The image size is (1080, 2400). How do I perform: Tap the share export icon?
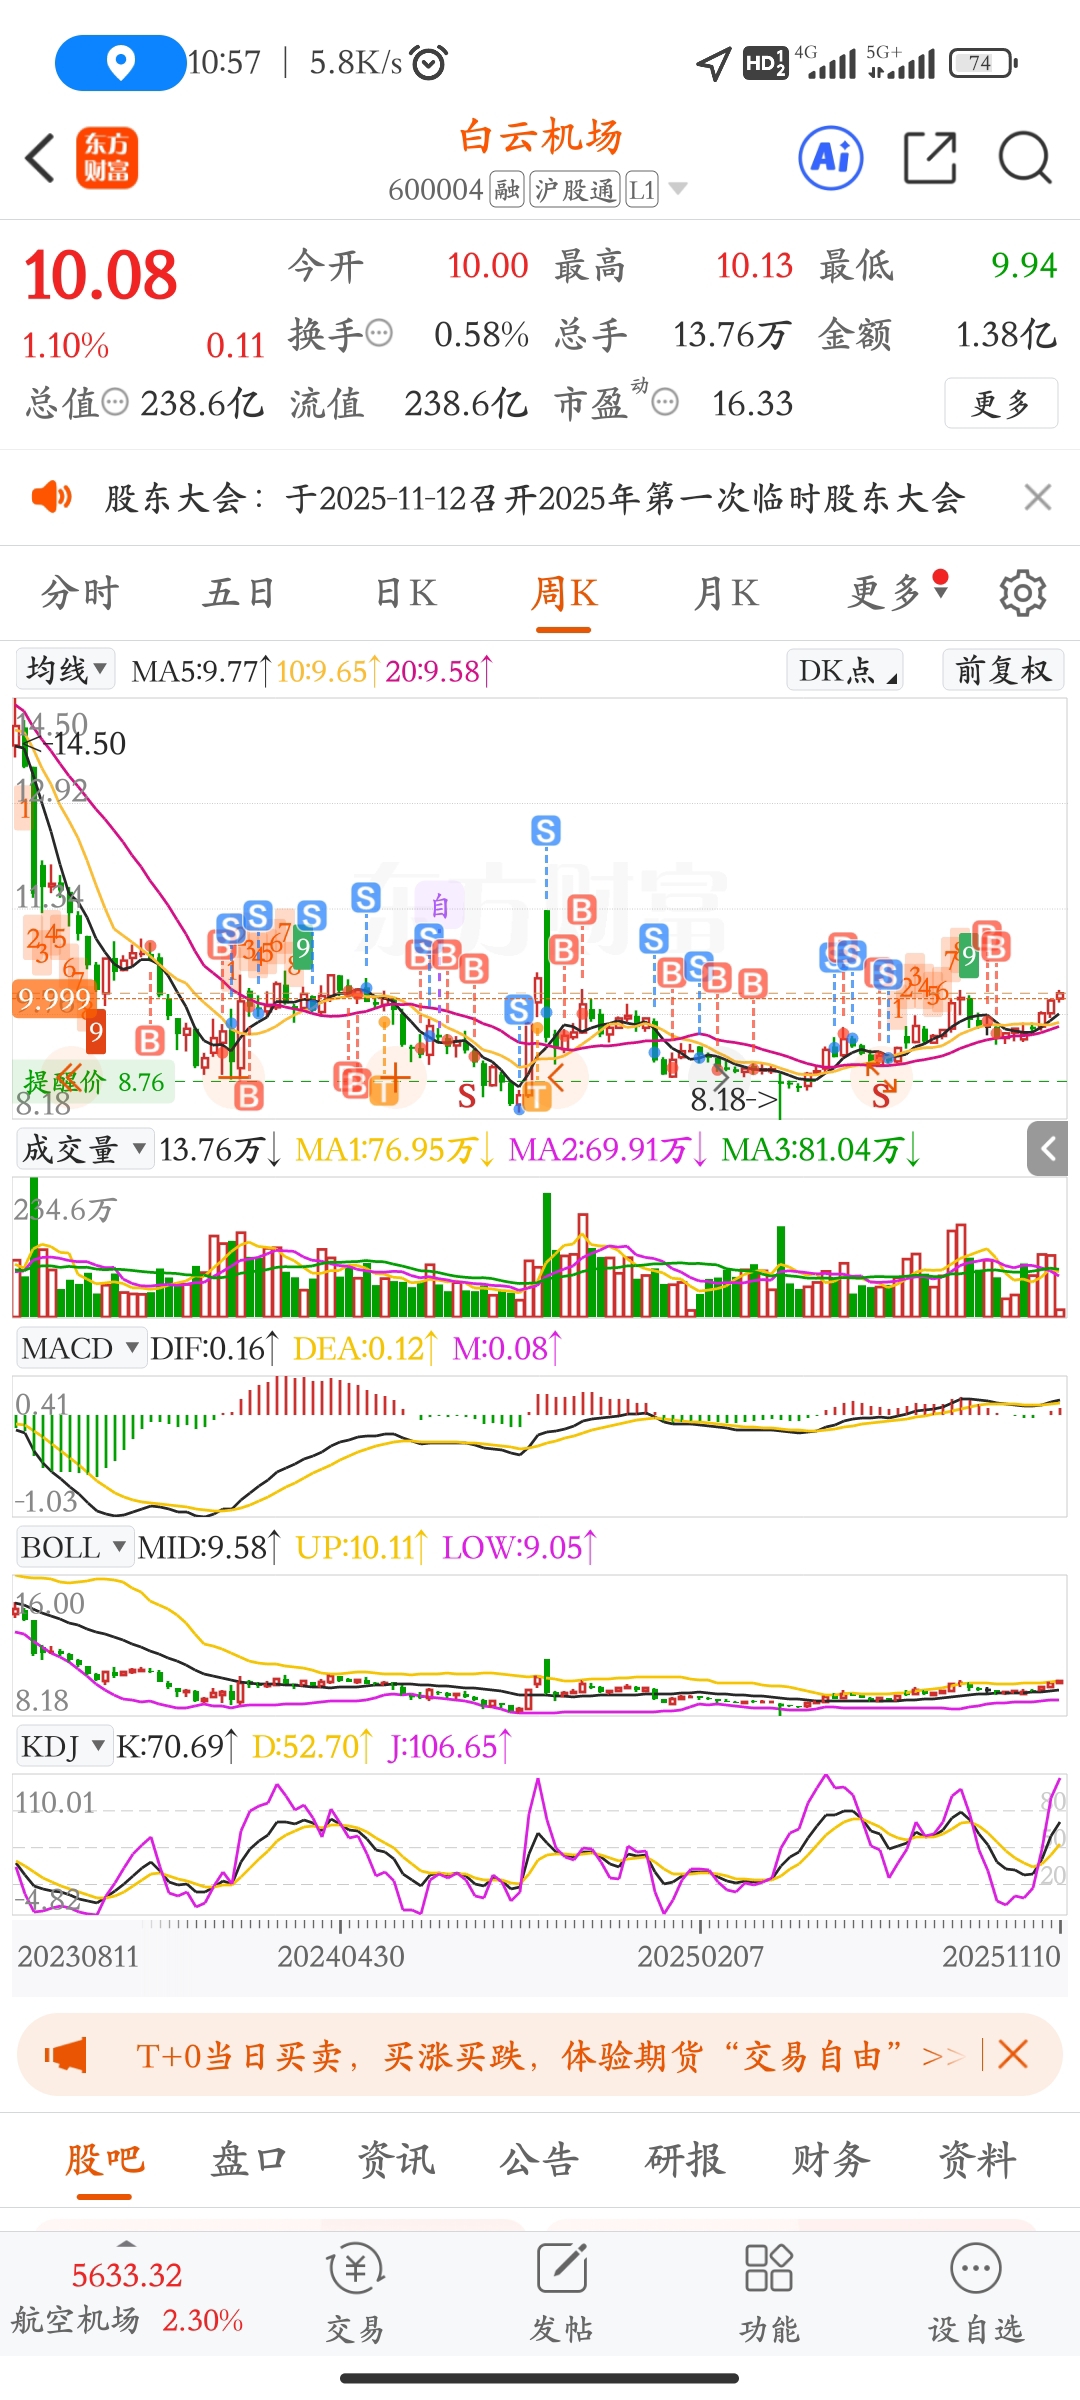930,157
